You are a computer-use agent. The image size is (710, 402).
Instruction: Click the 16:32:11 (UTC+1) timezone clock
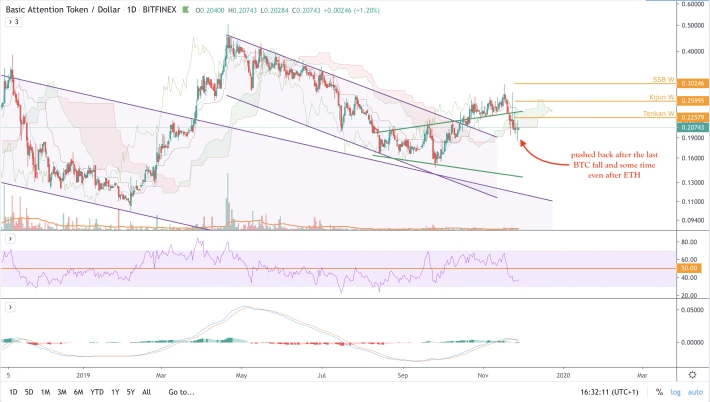coord(609,392)
